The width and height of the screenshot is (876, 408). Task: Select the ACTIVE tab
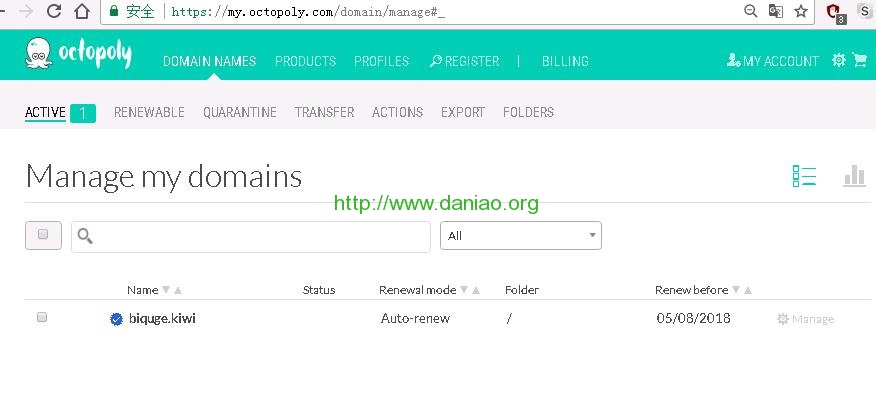(45, 112)
